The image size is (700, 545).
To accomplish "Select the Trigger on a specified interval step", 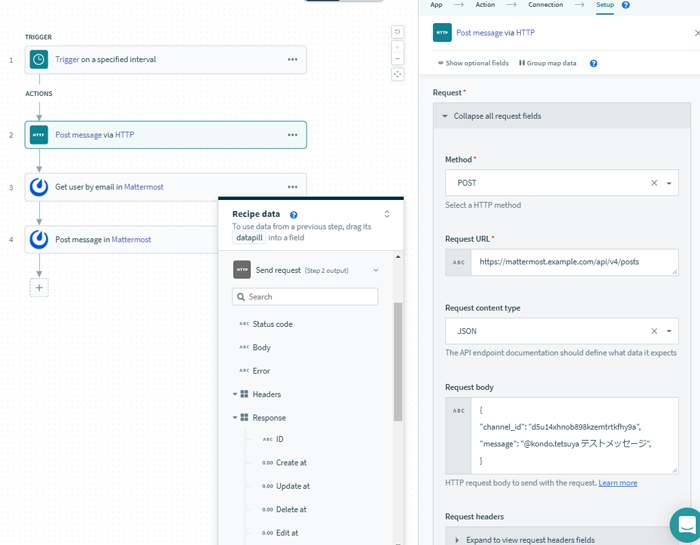I will click(166, 59).
